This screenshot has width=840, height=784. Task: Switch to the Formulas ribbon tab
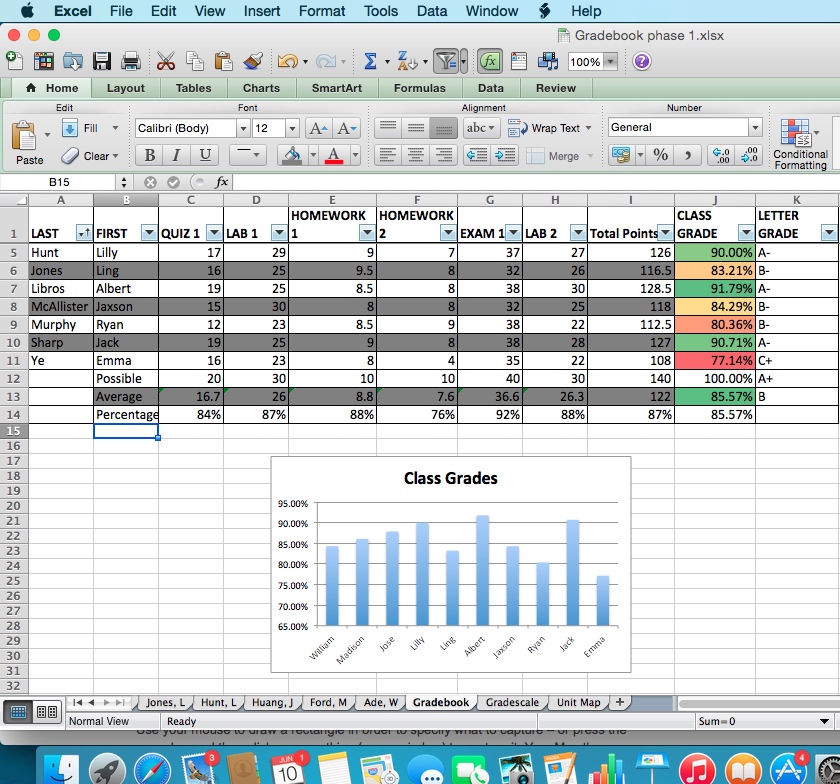[x=419, y=88]
